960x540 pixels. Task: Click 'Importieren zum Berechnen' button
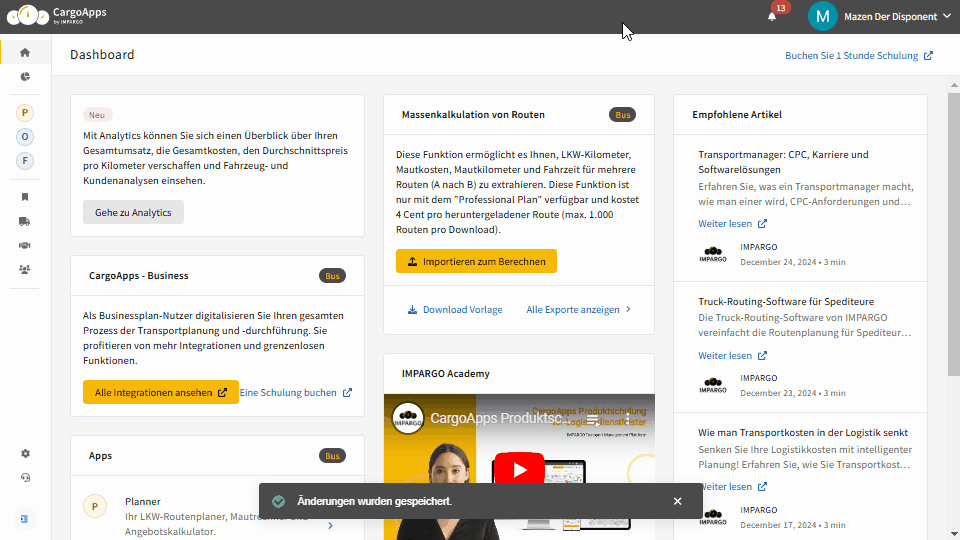[476, 261]
